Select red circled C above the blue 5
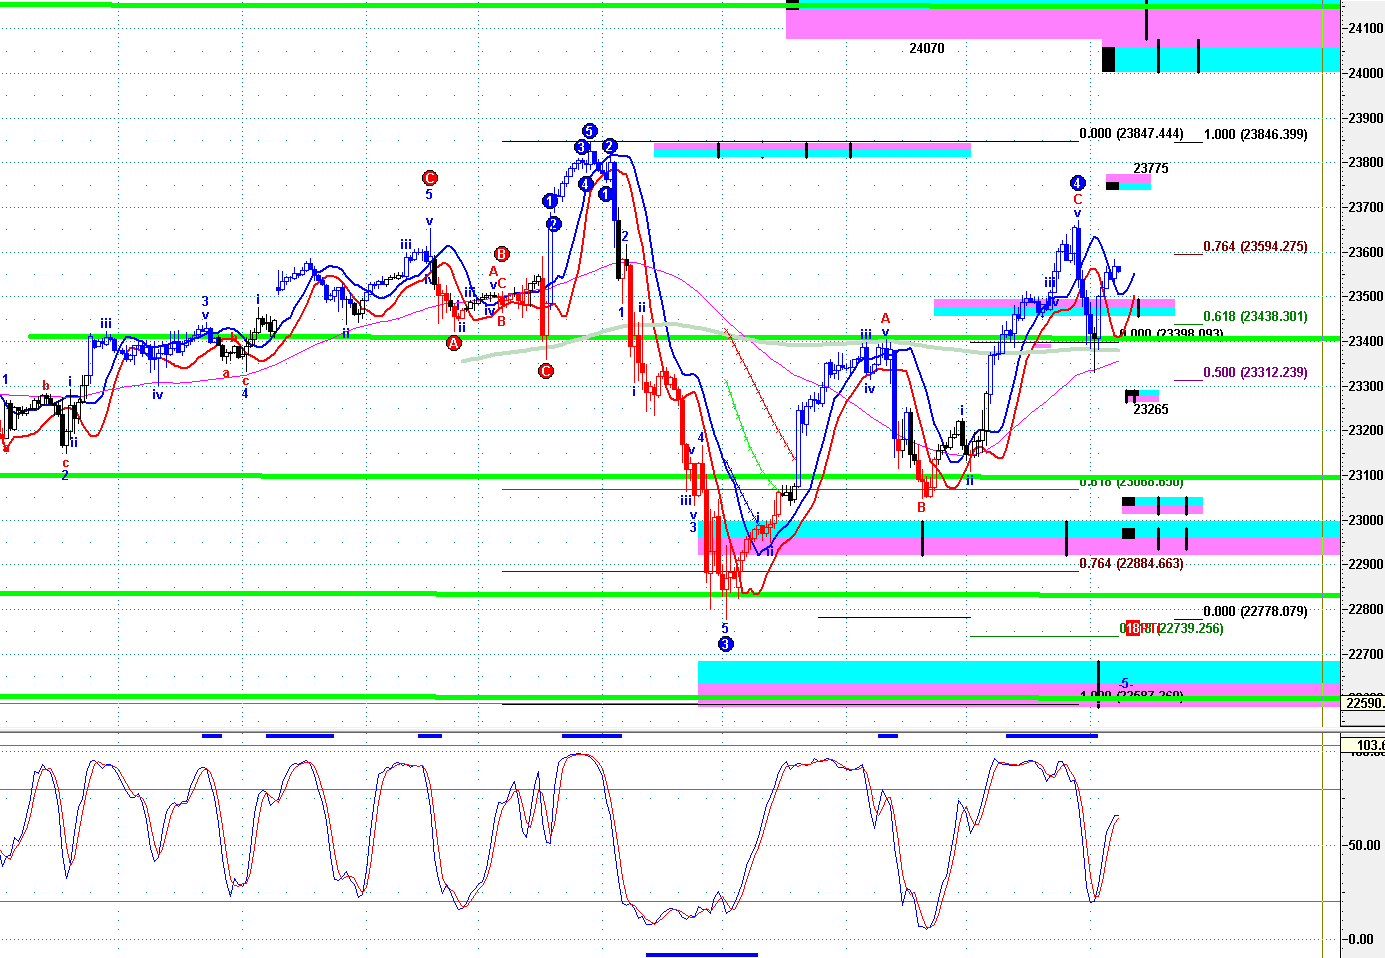 (x=429, y=179)
